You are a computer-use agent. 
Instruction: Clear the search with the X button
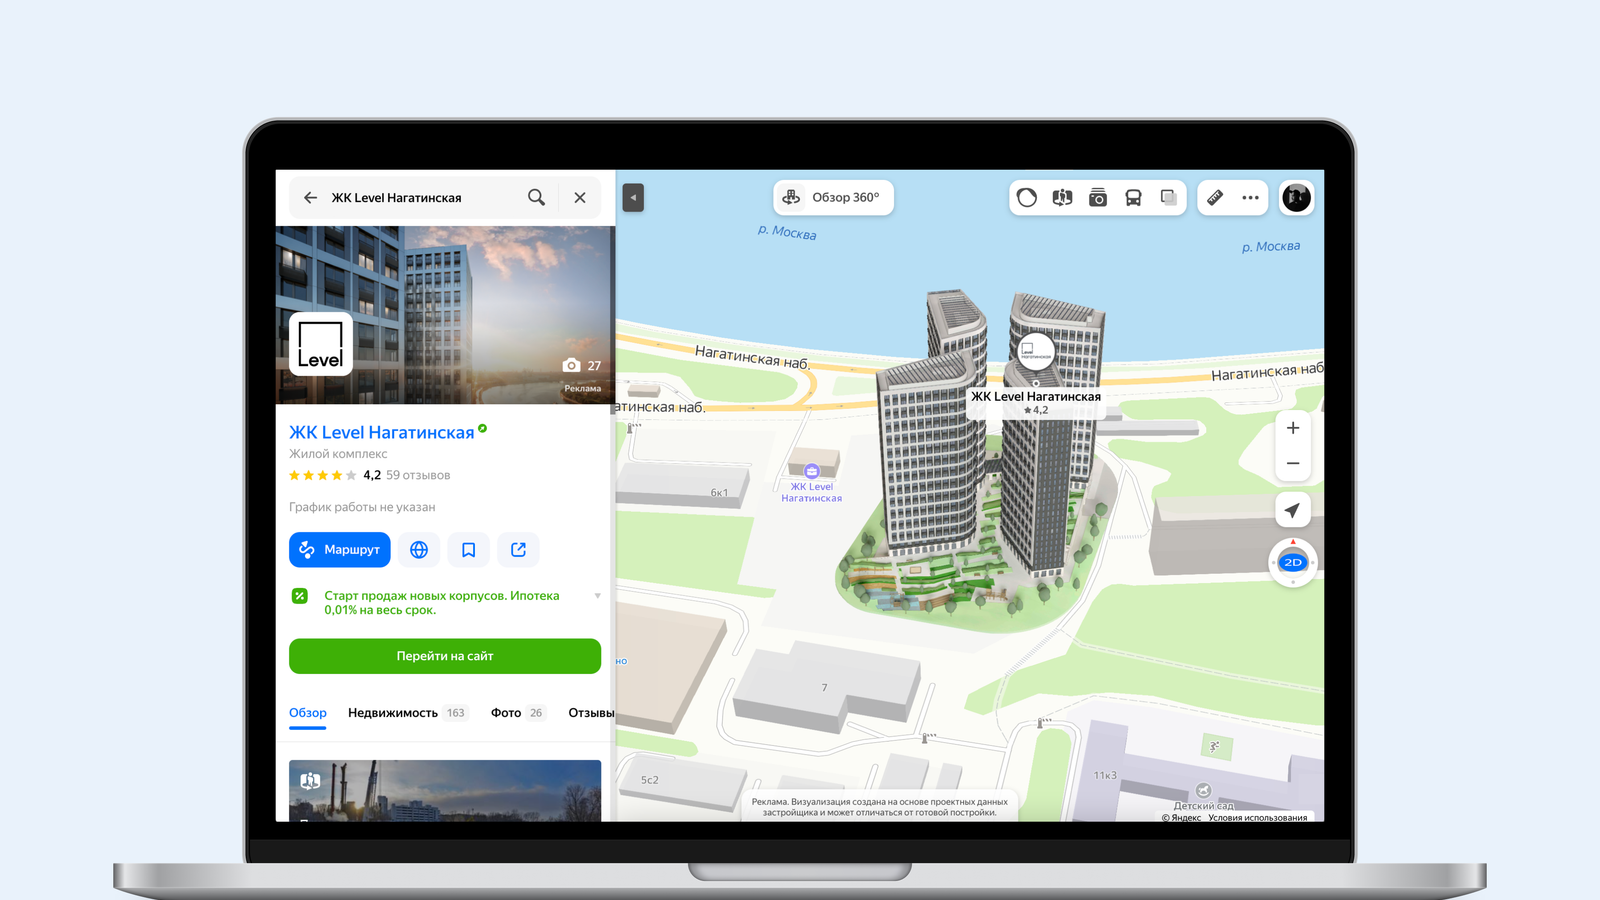580,198
